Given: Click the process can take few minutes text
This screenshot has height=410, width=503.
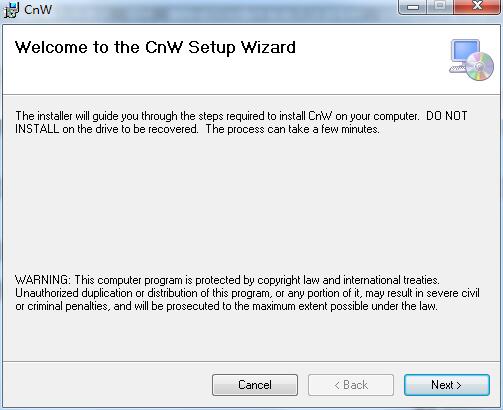Looking at the screenshot, I should [x=292, y=129].
